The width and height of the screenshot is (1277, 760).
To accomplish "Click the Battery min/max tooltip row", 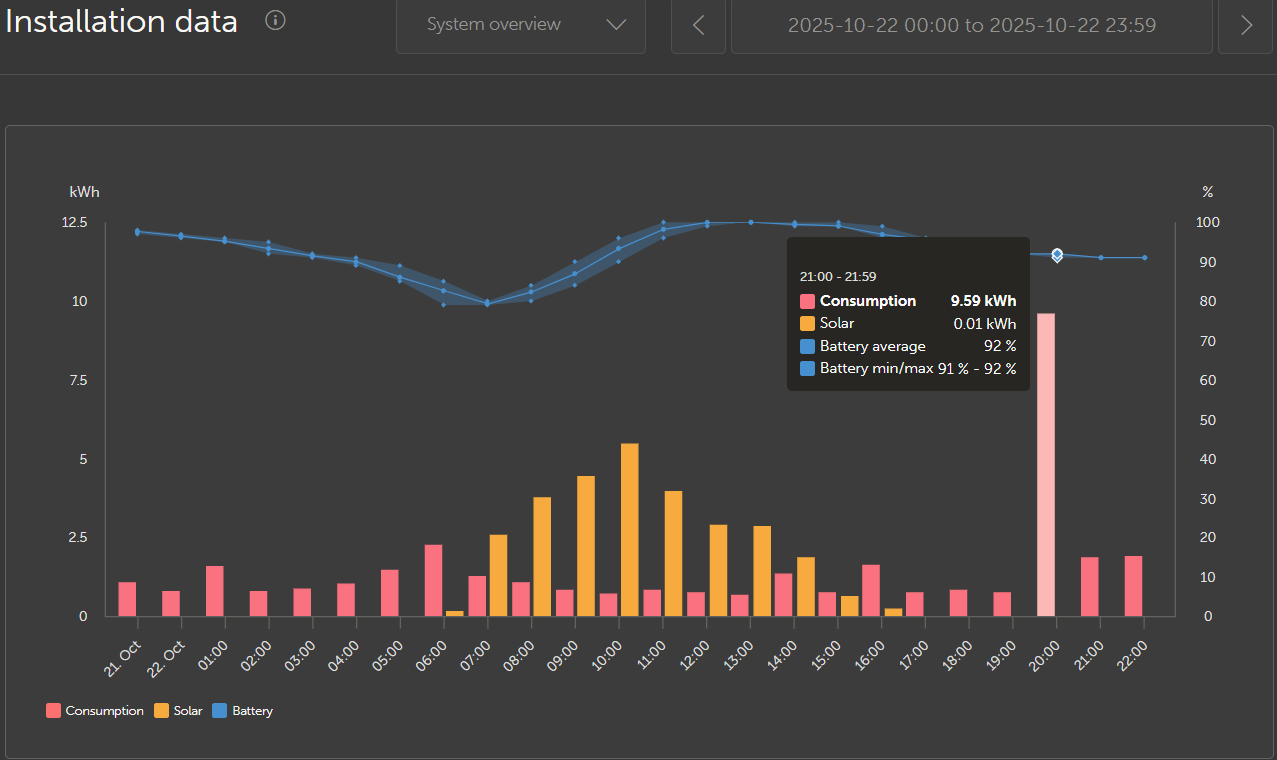I will [908, 369].
